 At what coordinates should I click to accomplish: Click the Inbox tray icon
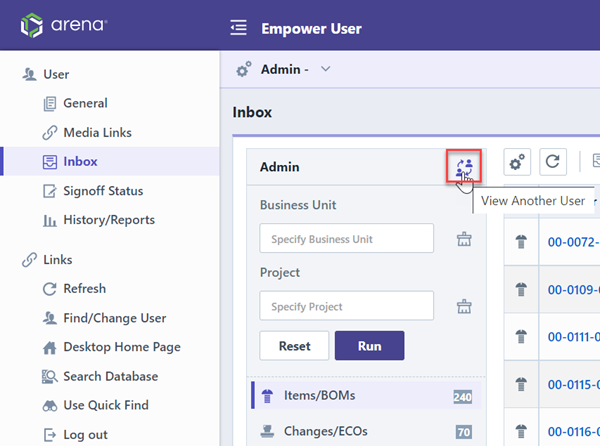pyautogui.click(x=50, y=162)
